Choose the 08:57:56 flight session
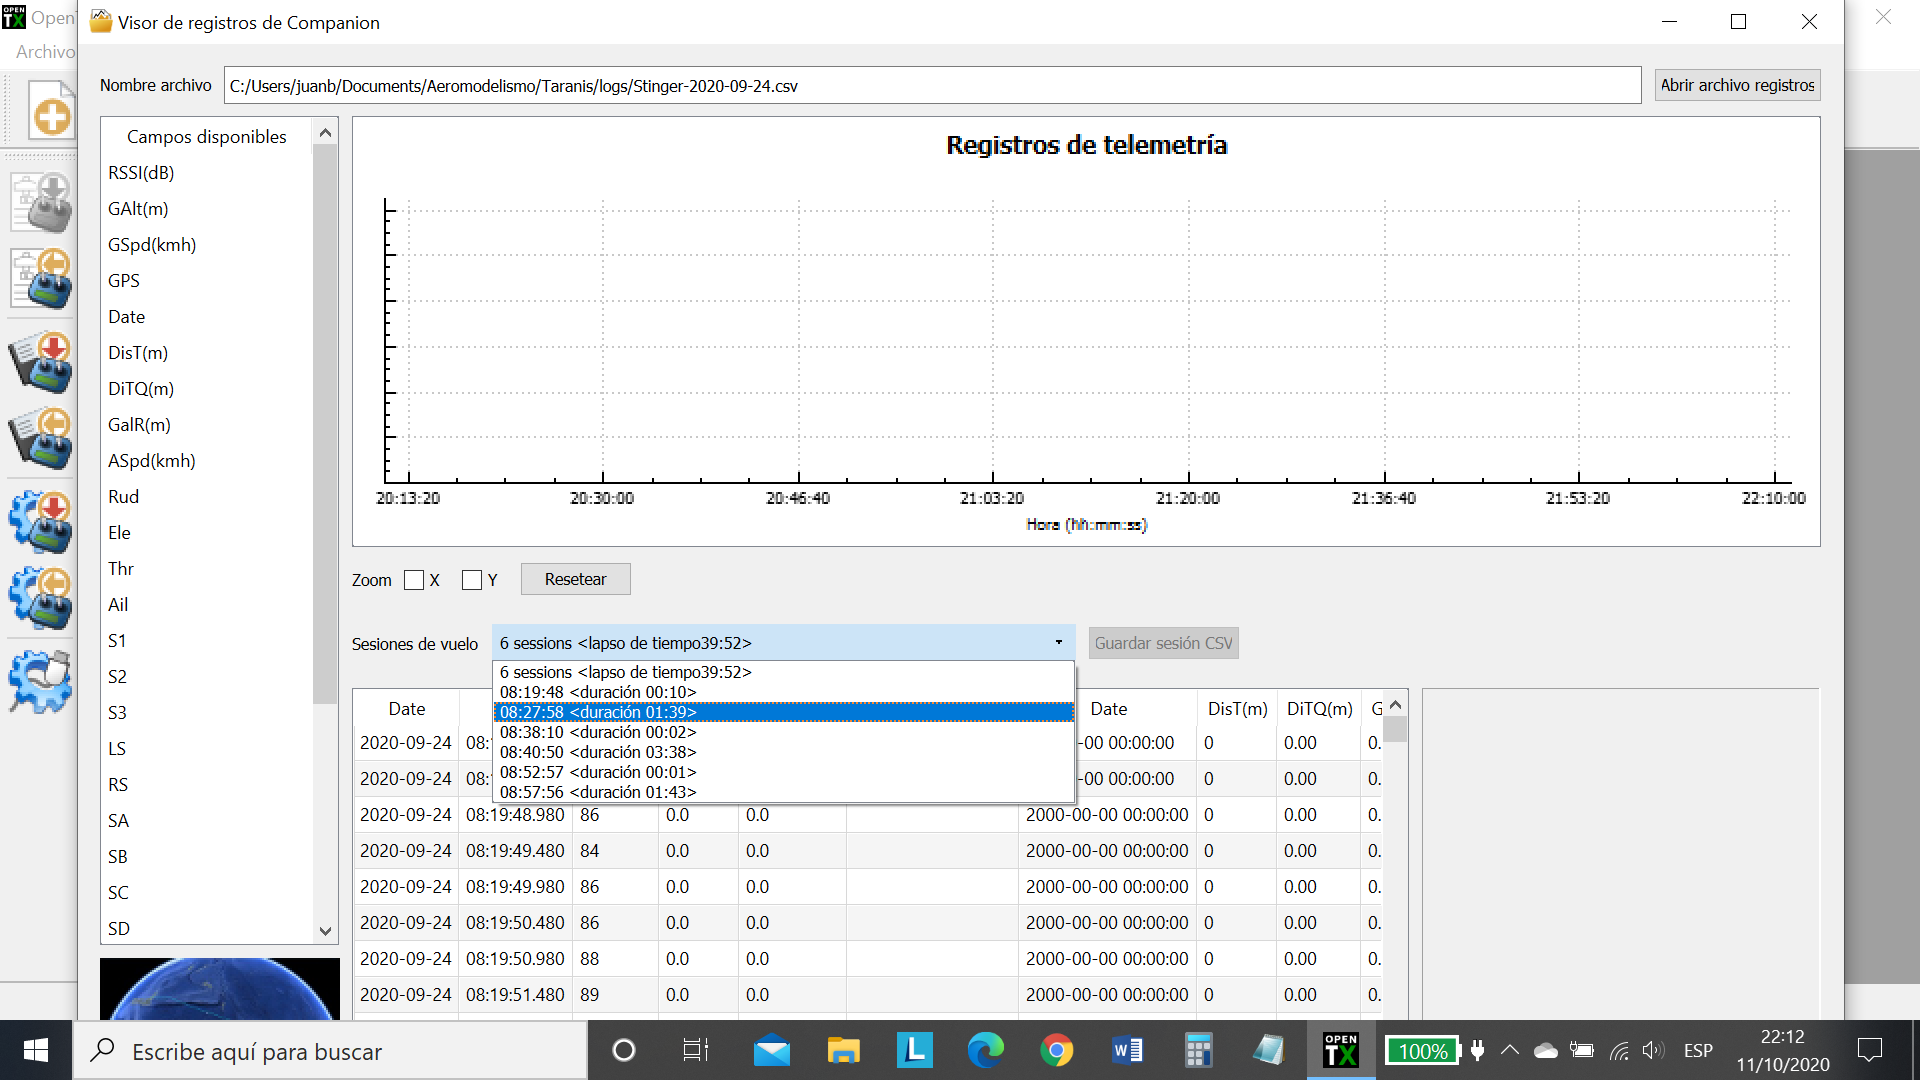The height and width of the screenshot is (1080, 1920). (x=598, y=792)
